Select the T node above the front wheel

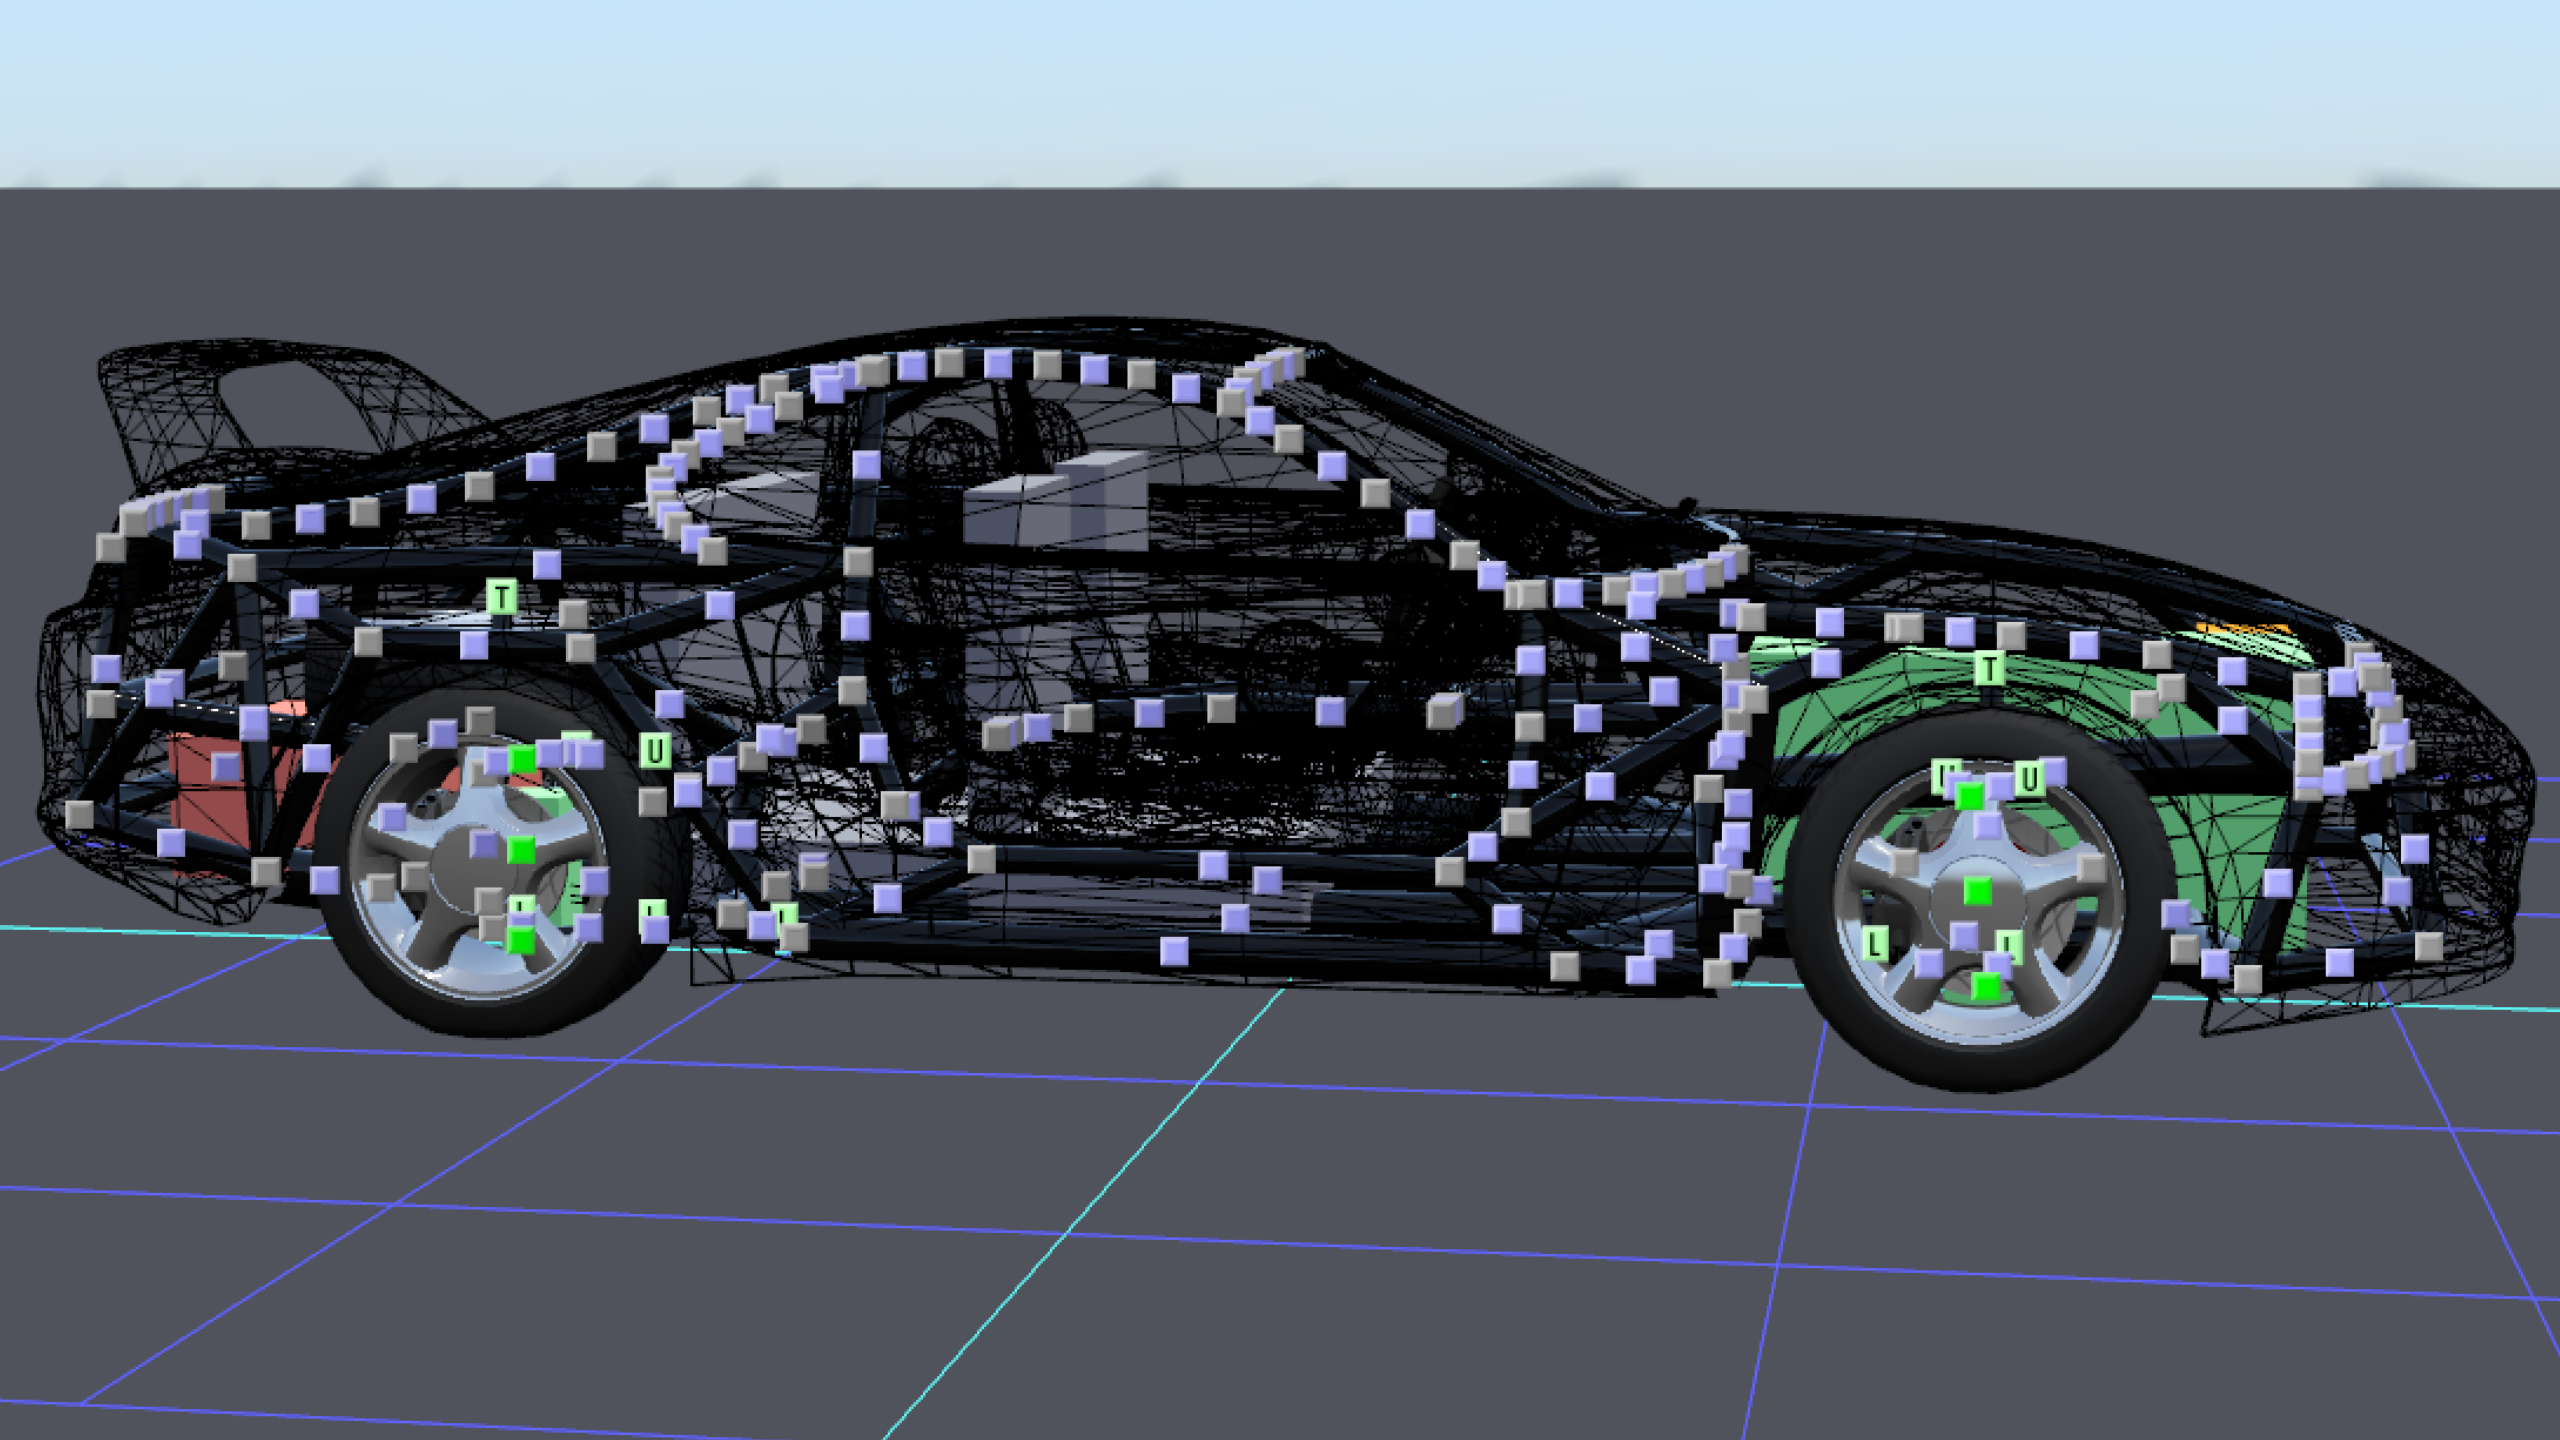click(x=1989, y=668)
